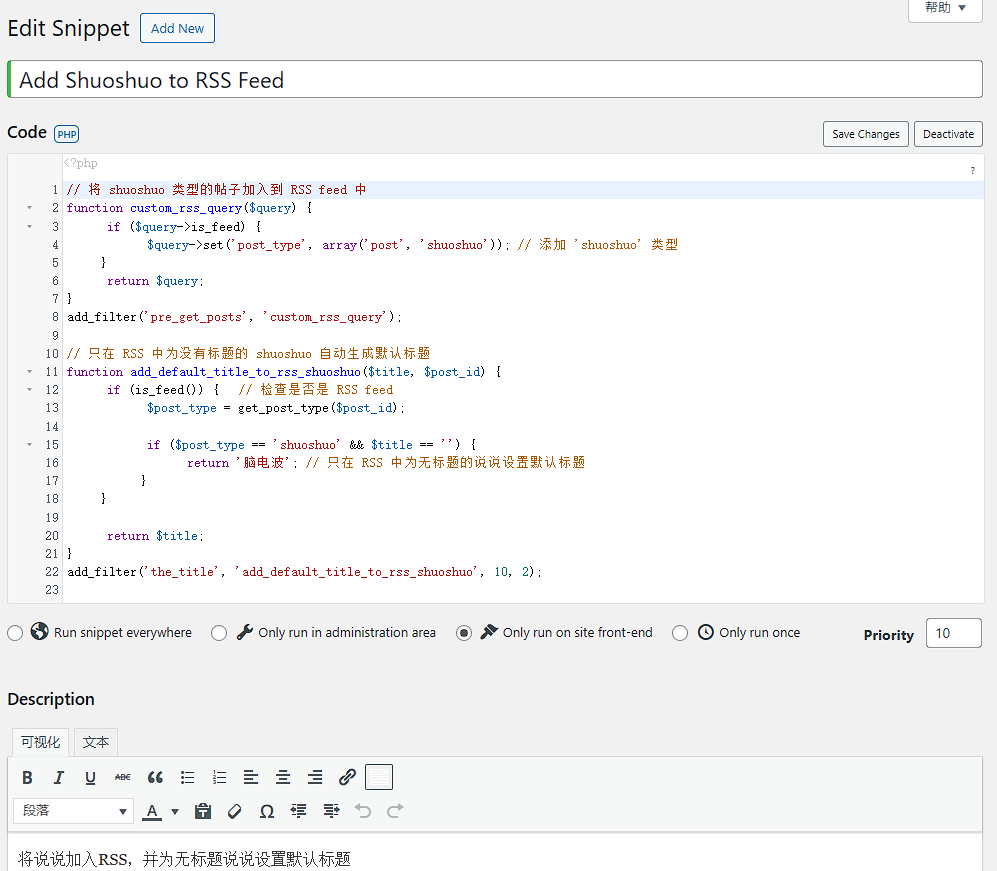Insert or edit link icon
The image size is (997, 871).
[x=347, y=777]
